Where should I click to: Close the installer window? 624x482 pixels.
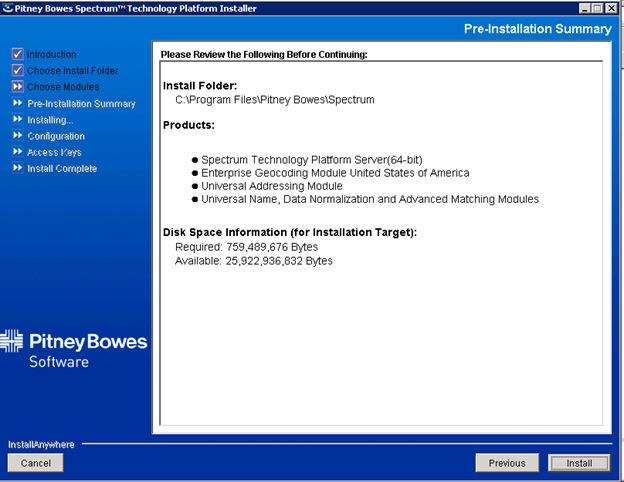(611, 8)
